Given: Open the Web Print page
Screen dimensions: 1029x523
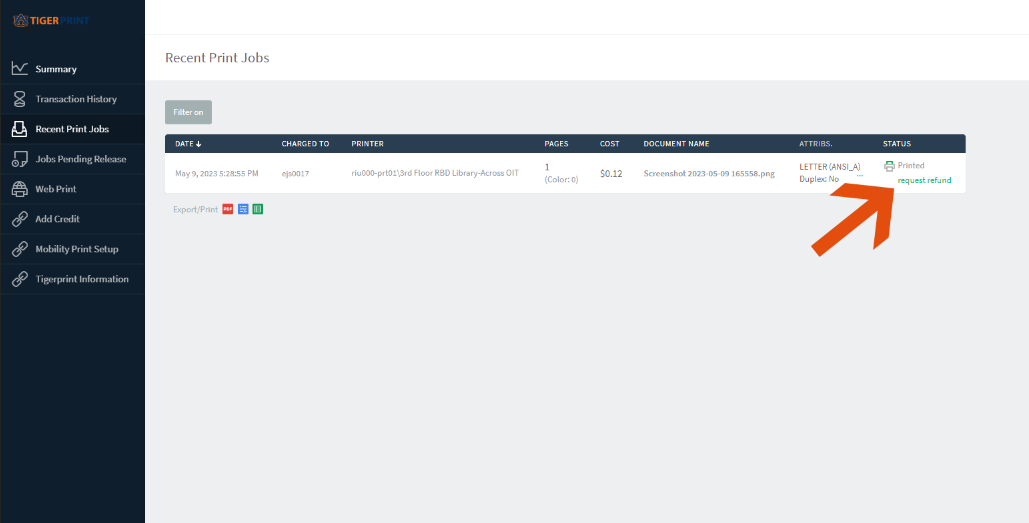Looking at the screenshot, I should (56, 189).
